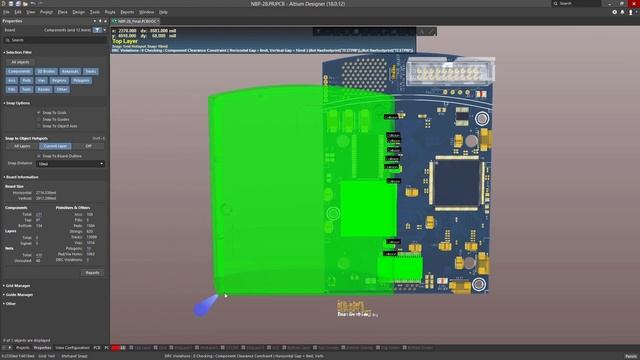The image size is (640, 360).
Task: Close the Properties panel with its X icon
Action: point(105,21)
